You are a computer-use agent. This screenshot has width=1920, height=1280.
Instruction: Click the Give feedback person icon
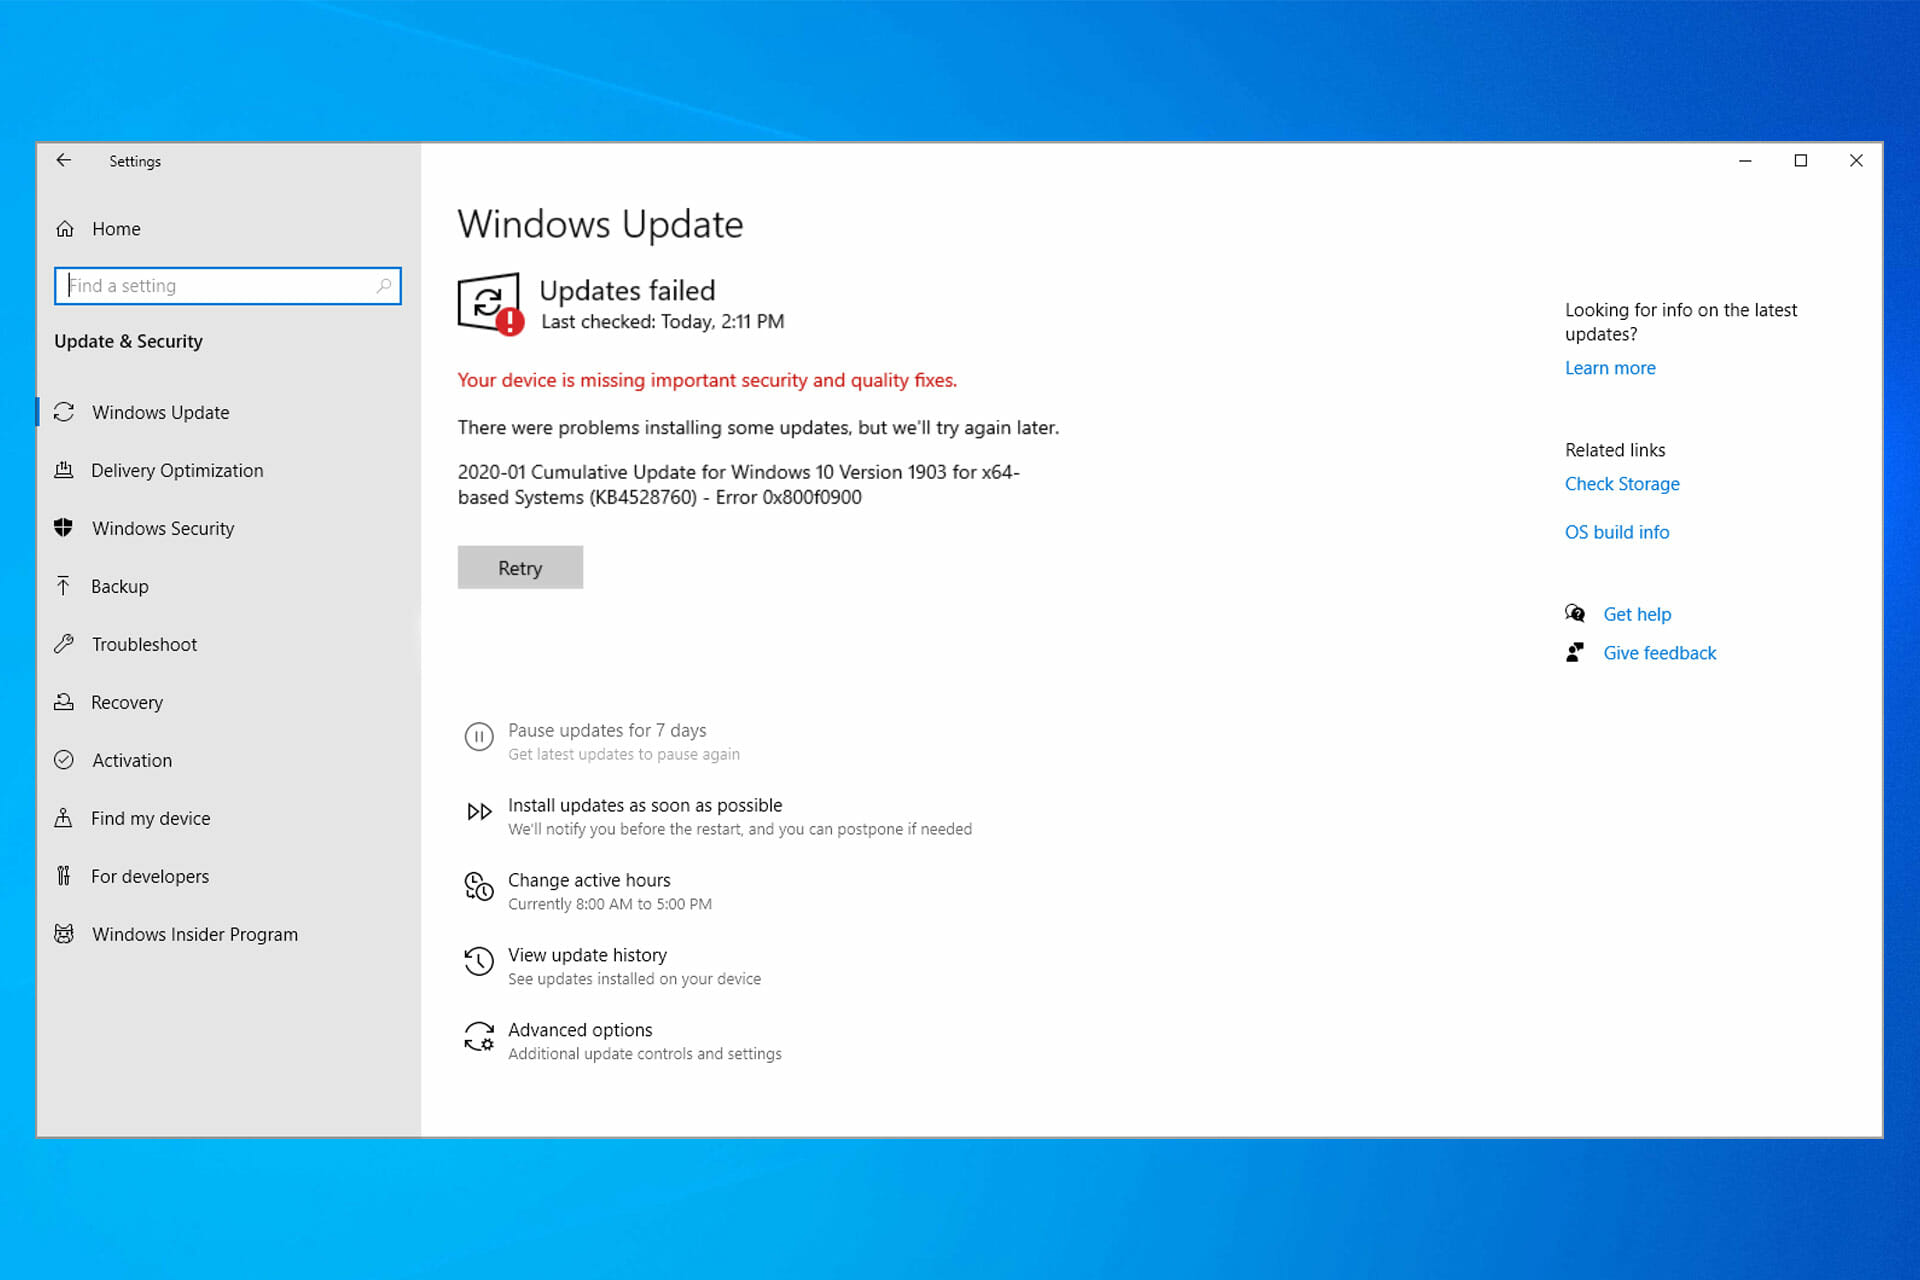1575,653
